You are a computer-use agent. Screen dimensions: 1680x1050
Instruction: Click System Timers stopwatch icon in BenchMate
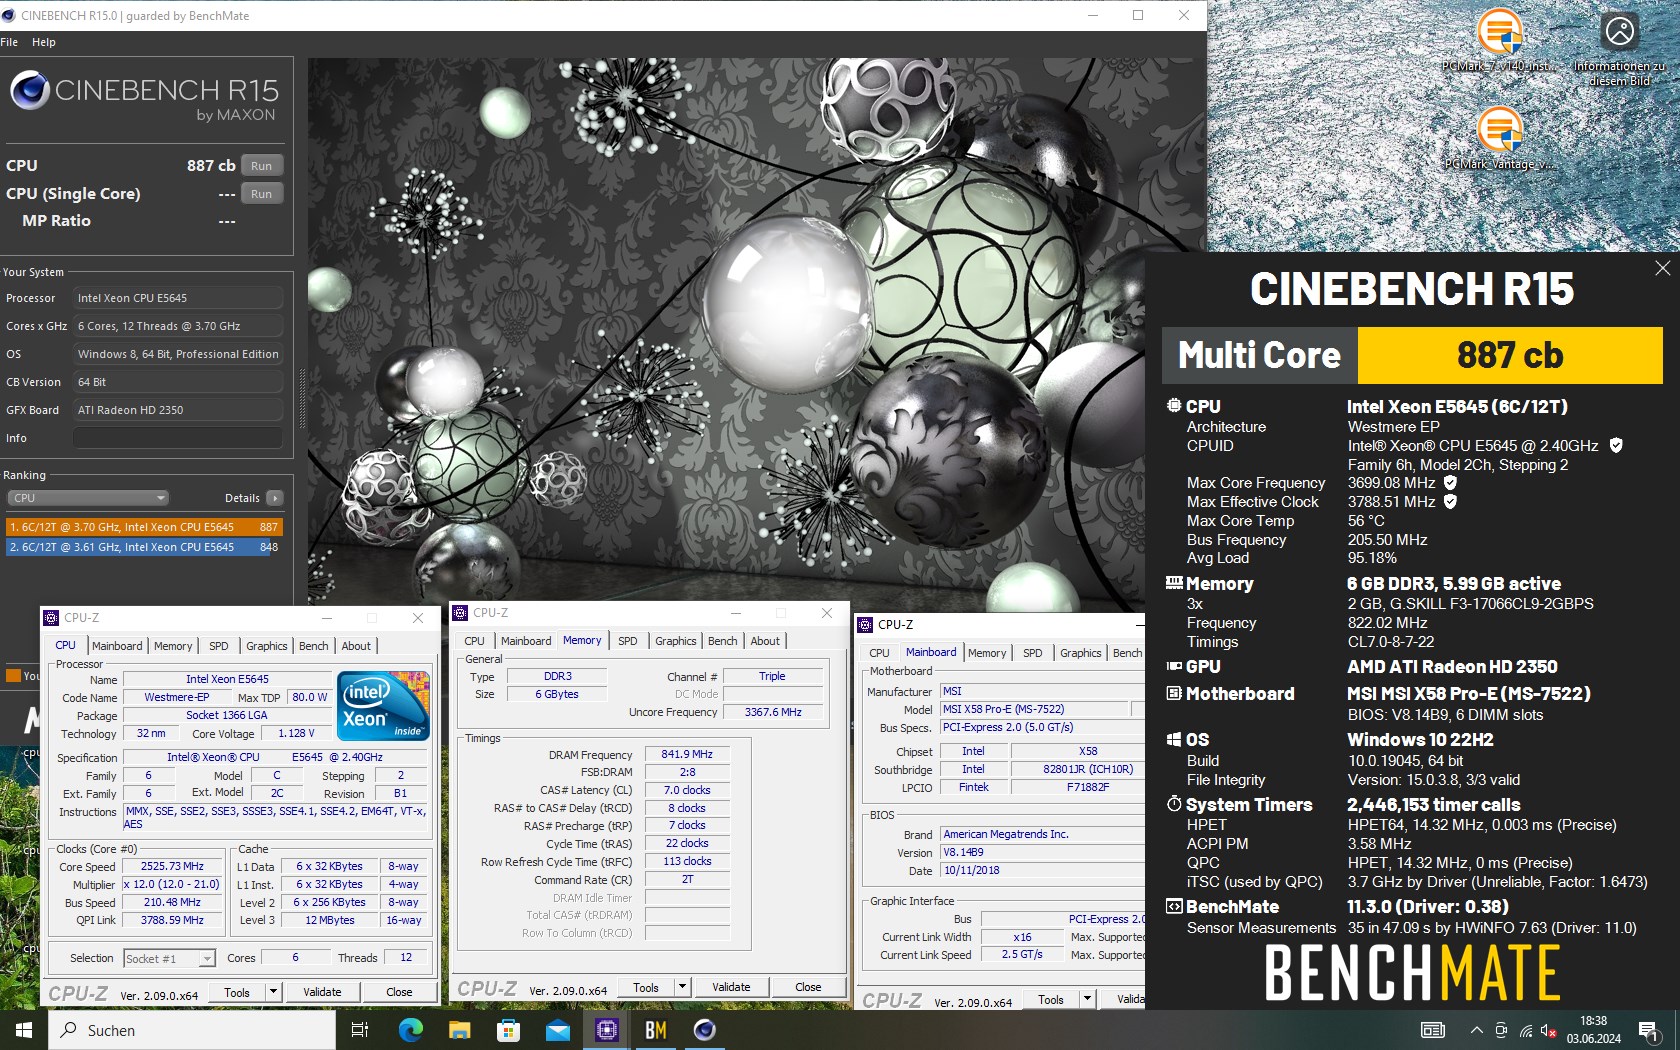click(x=1174, y=804)
